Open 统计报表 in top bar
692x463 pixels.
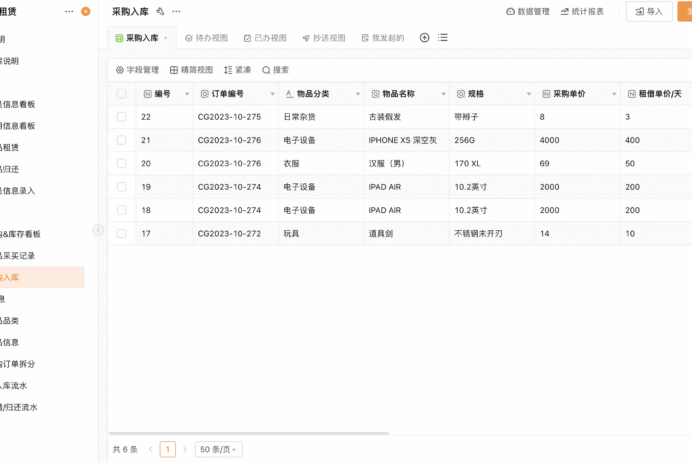pyautogui.click(x=582, y=11)
